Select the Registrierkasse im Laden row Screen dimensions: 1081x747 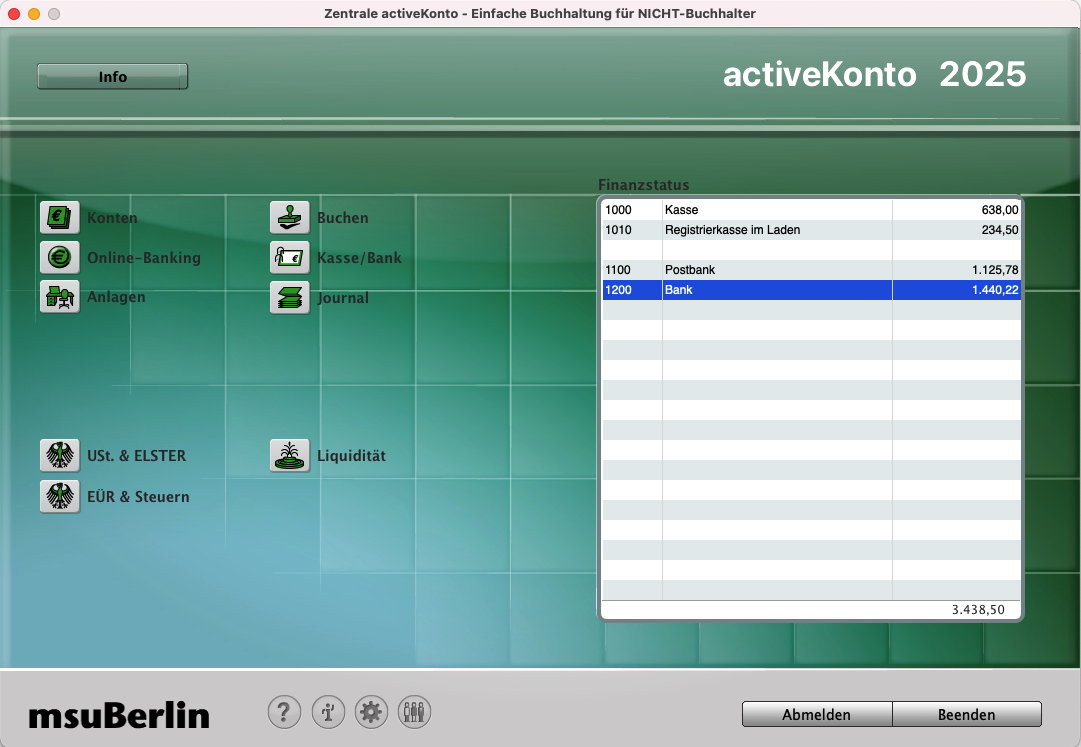point(810,230)
